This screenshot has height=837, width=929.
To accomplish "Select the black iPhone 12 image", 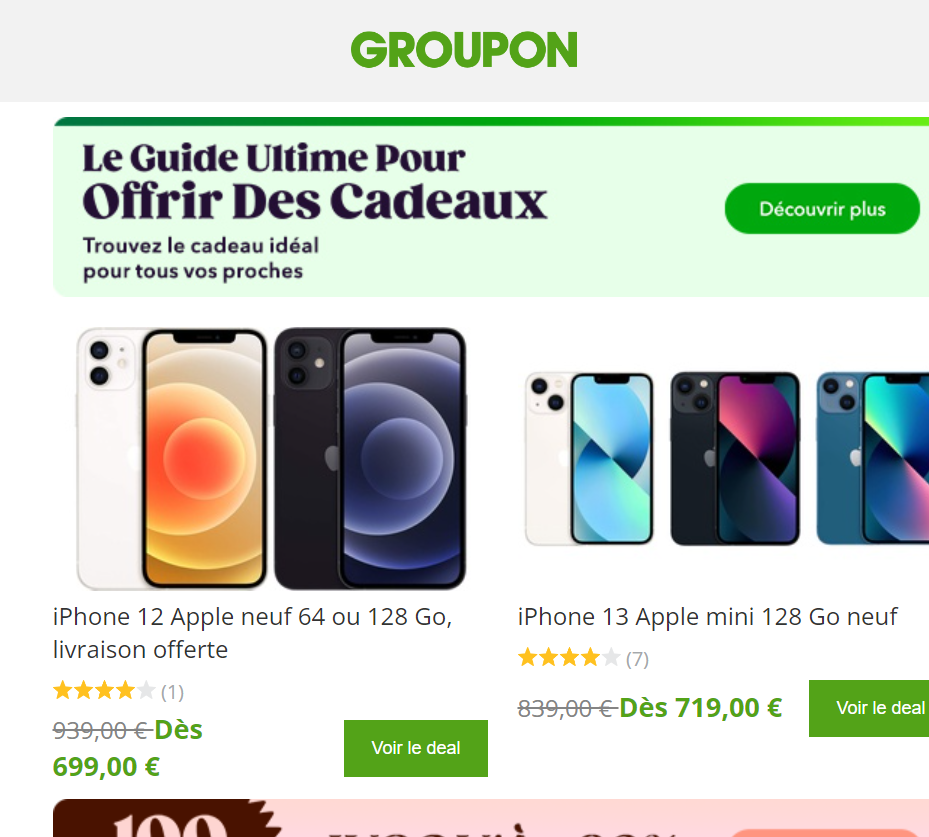I will tap(370, 458).
